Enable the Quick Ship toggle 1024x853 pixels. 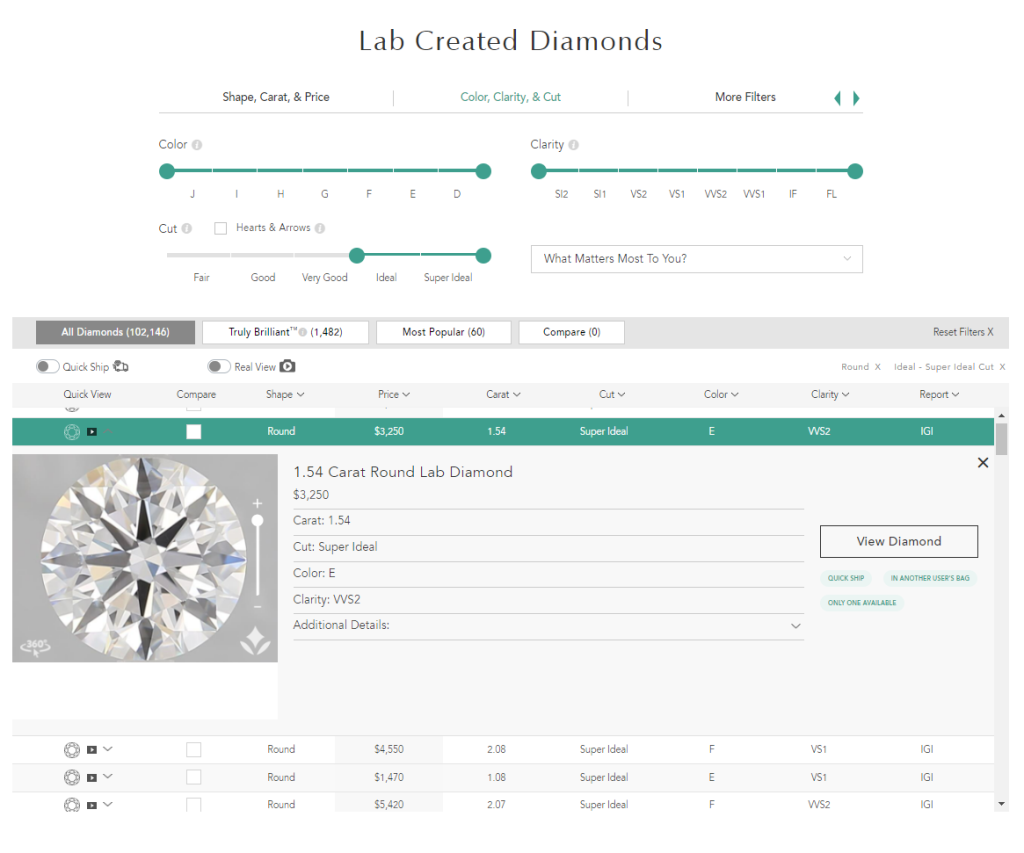pos(47,367)
